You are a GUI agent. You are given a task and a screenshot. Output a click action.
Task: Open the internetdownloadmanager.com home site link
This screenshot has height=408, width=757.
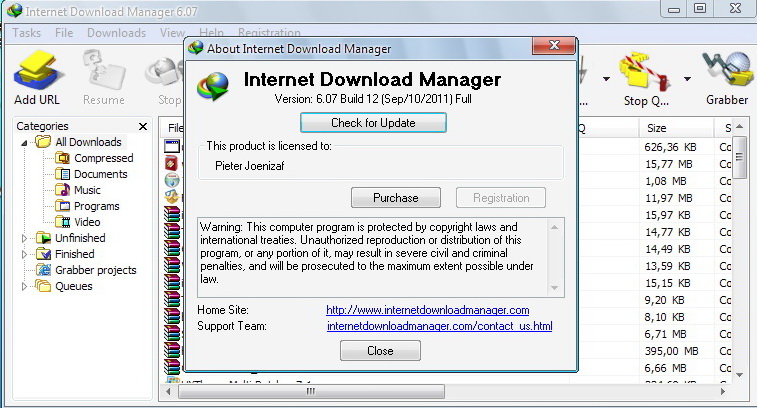tap(428, 310)
